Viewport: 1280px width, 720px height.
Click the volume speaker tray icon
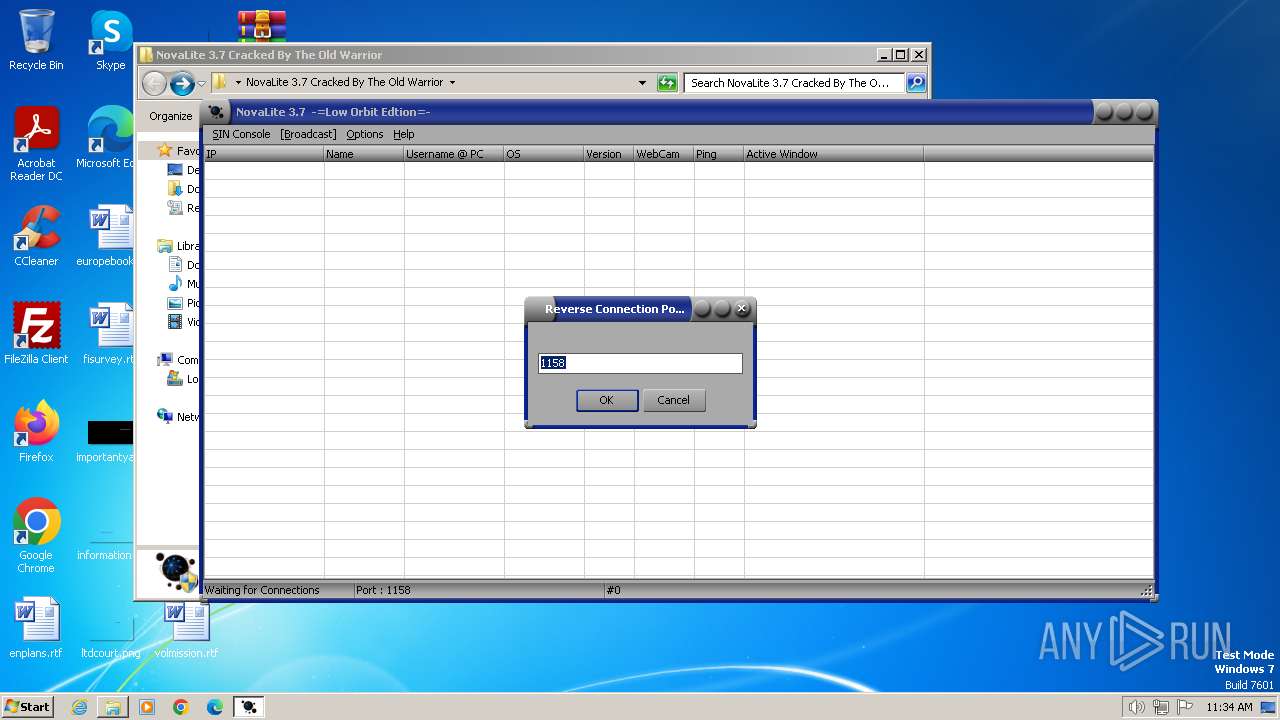point(1136,707)
